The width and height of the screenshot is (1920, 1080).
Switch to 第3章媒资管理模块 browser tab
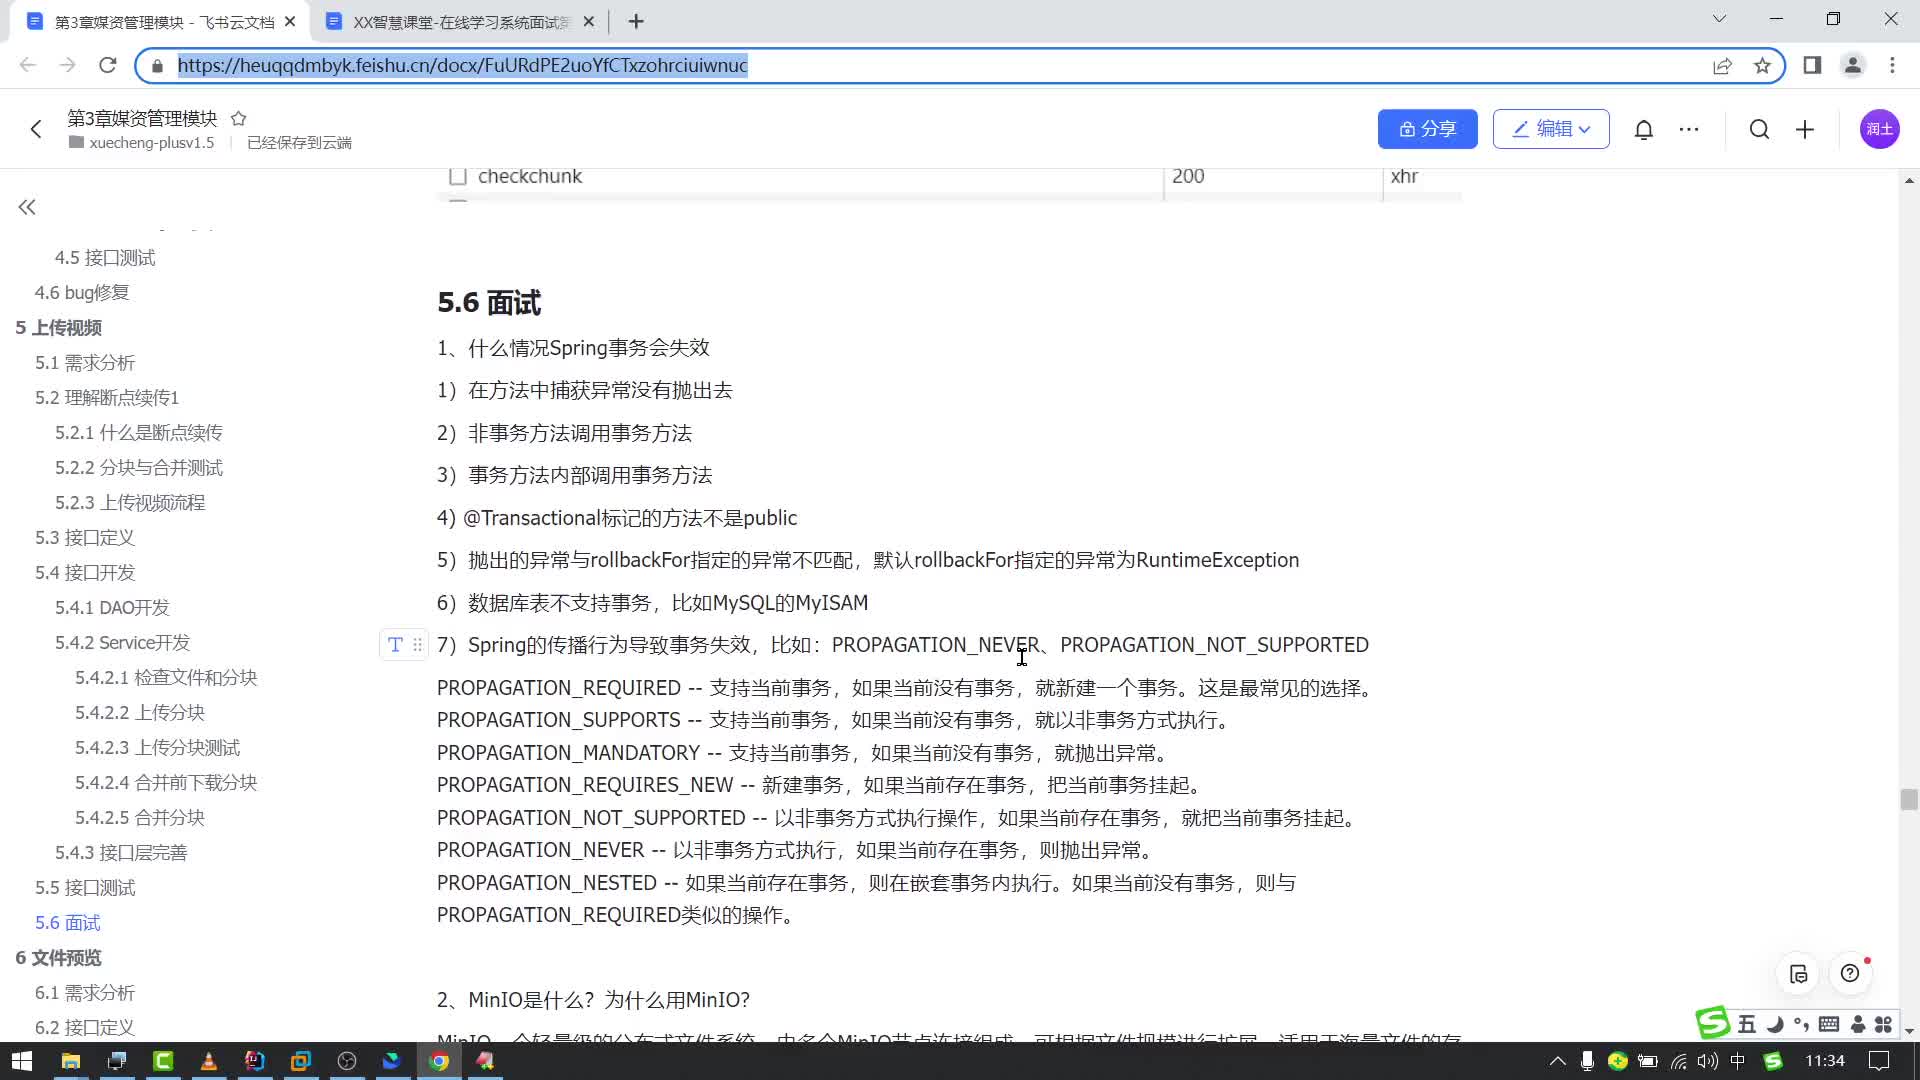(162, 22)
